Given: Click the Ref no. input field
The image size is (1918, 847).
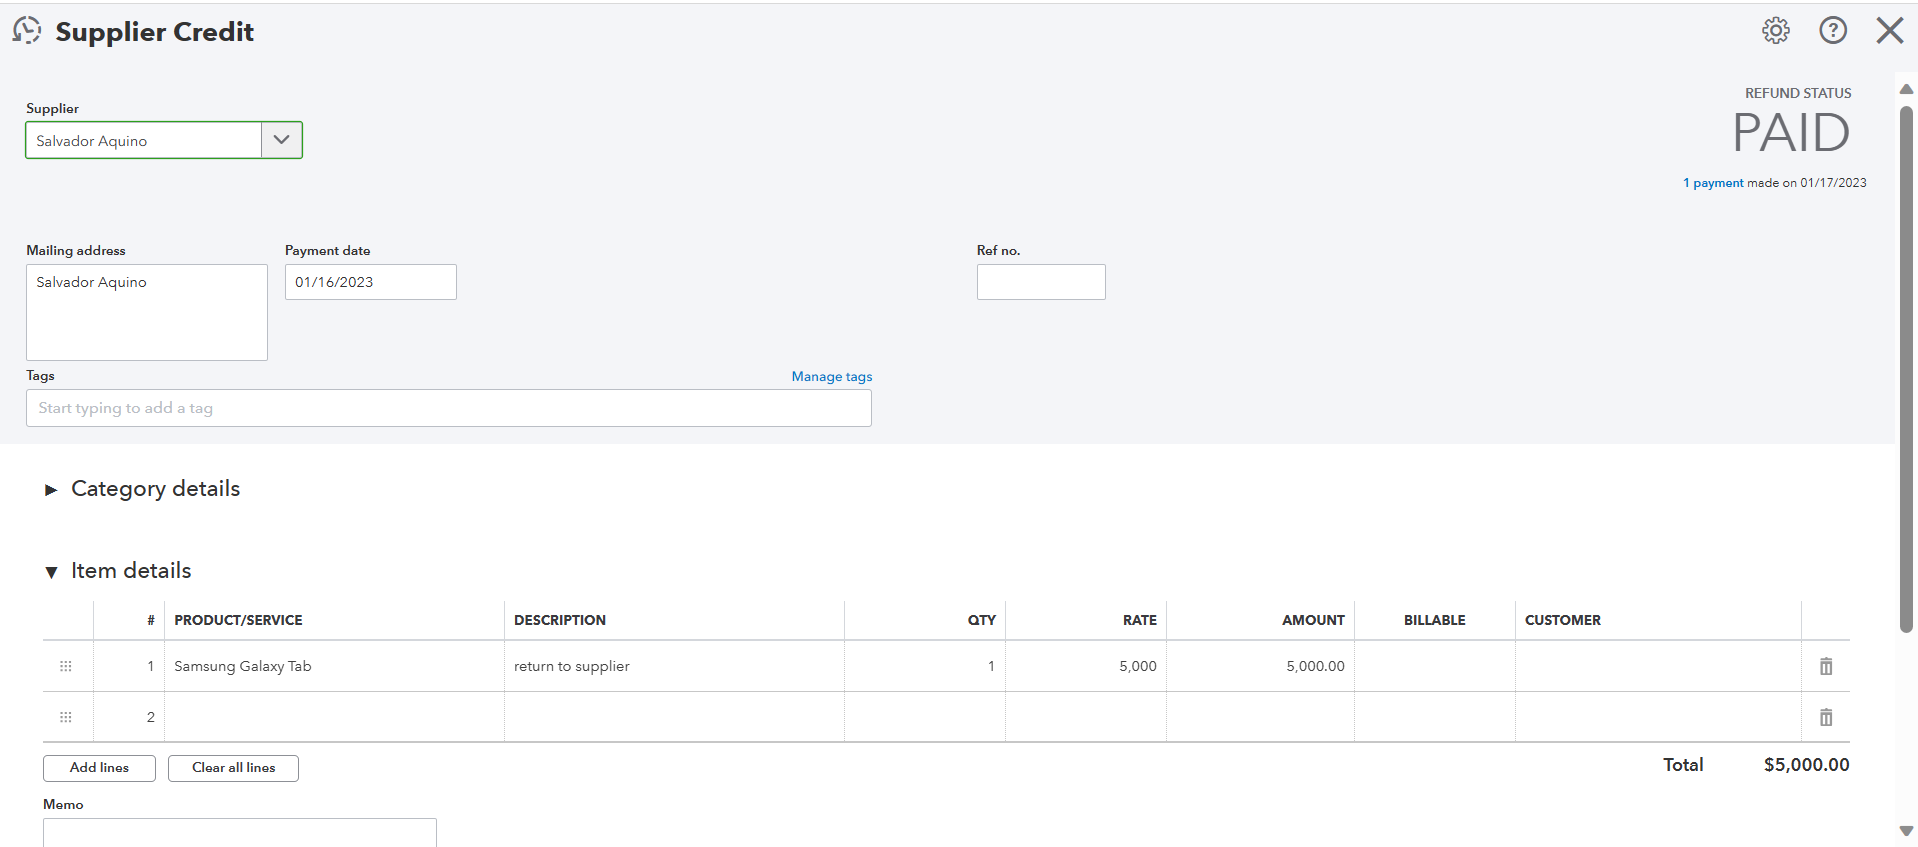Looking at the screenshot, I should (x=1040, y=282).
